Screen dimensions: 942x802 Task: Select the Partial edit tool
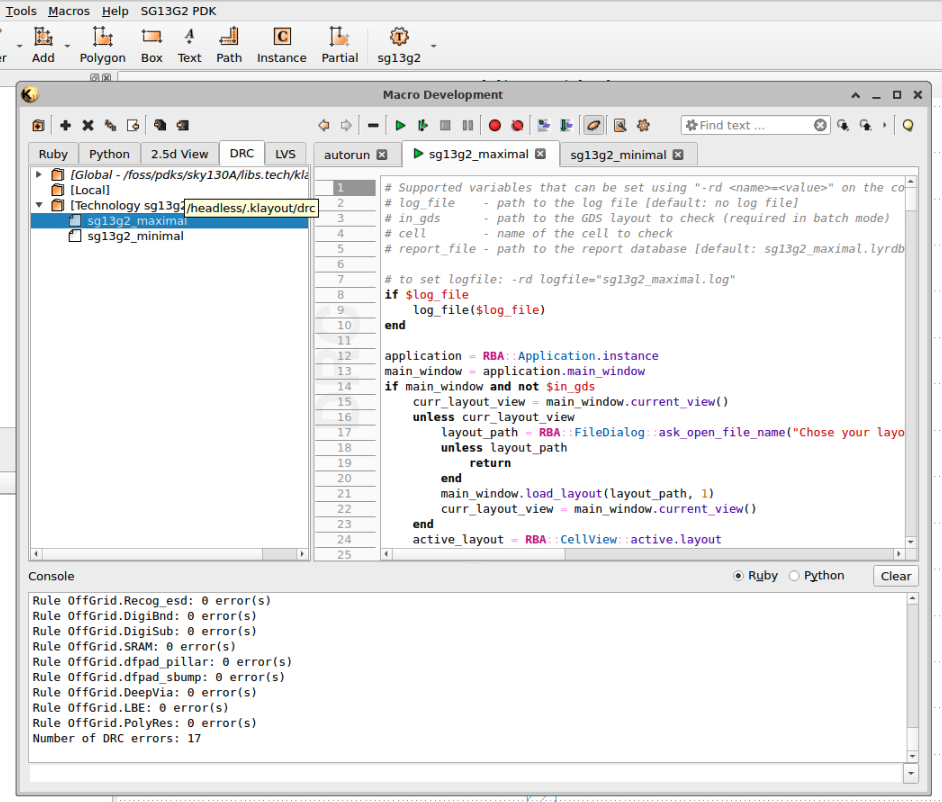[339, 46]
